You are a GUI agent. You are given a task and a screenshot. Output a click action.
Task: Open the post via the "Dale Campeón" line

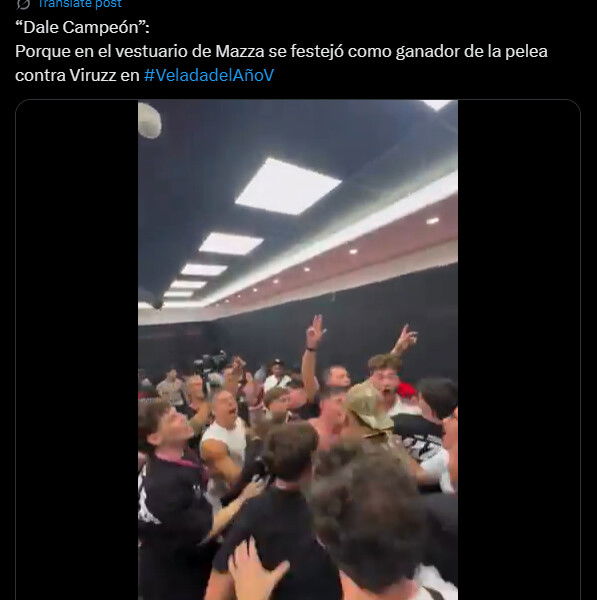[82, 28]
